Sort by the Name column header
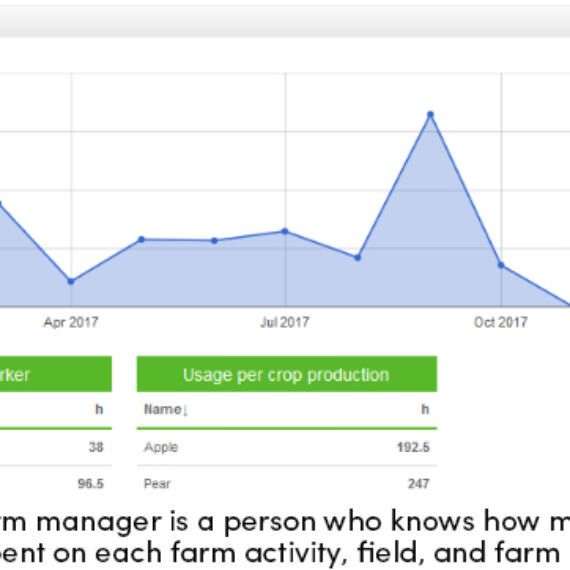The height and width of the screenshot is (570, 570). [x=162, y=409]
